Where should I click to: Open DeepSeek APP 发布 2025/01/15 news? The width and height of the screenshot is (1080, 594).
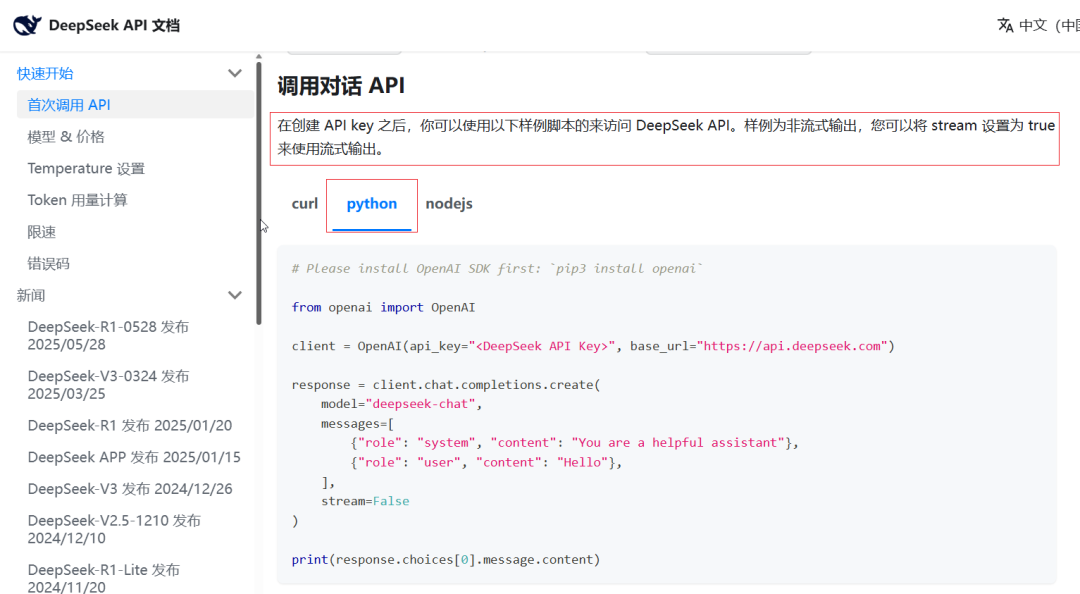point(134,457)
